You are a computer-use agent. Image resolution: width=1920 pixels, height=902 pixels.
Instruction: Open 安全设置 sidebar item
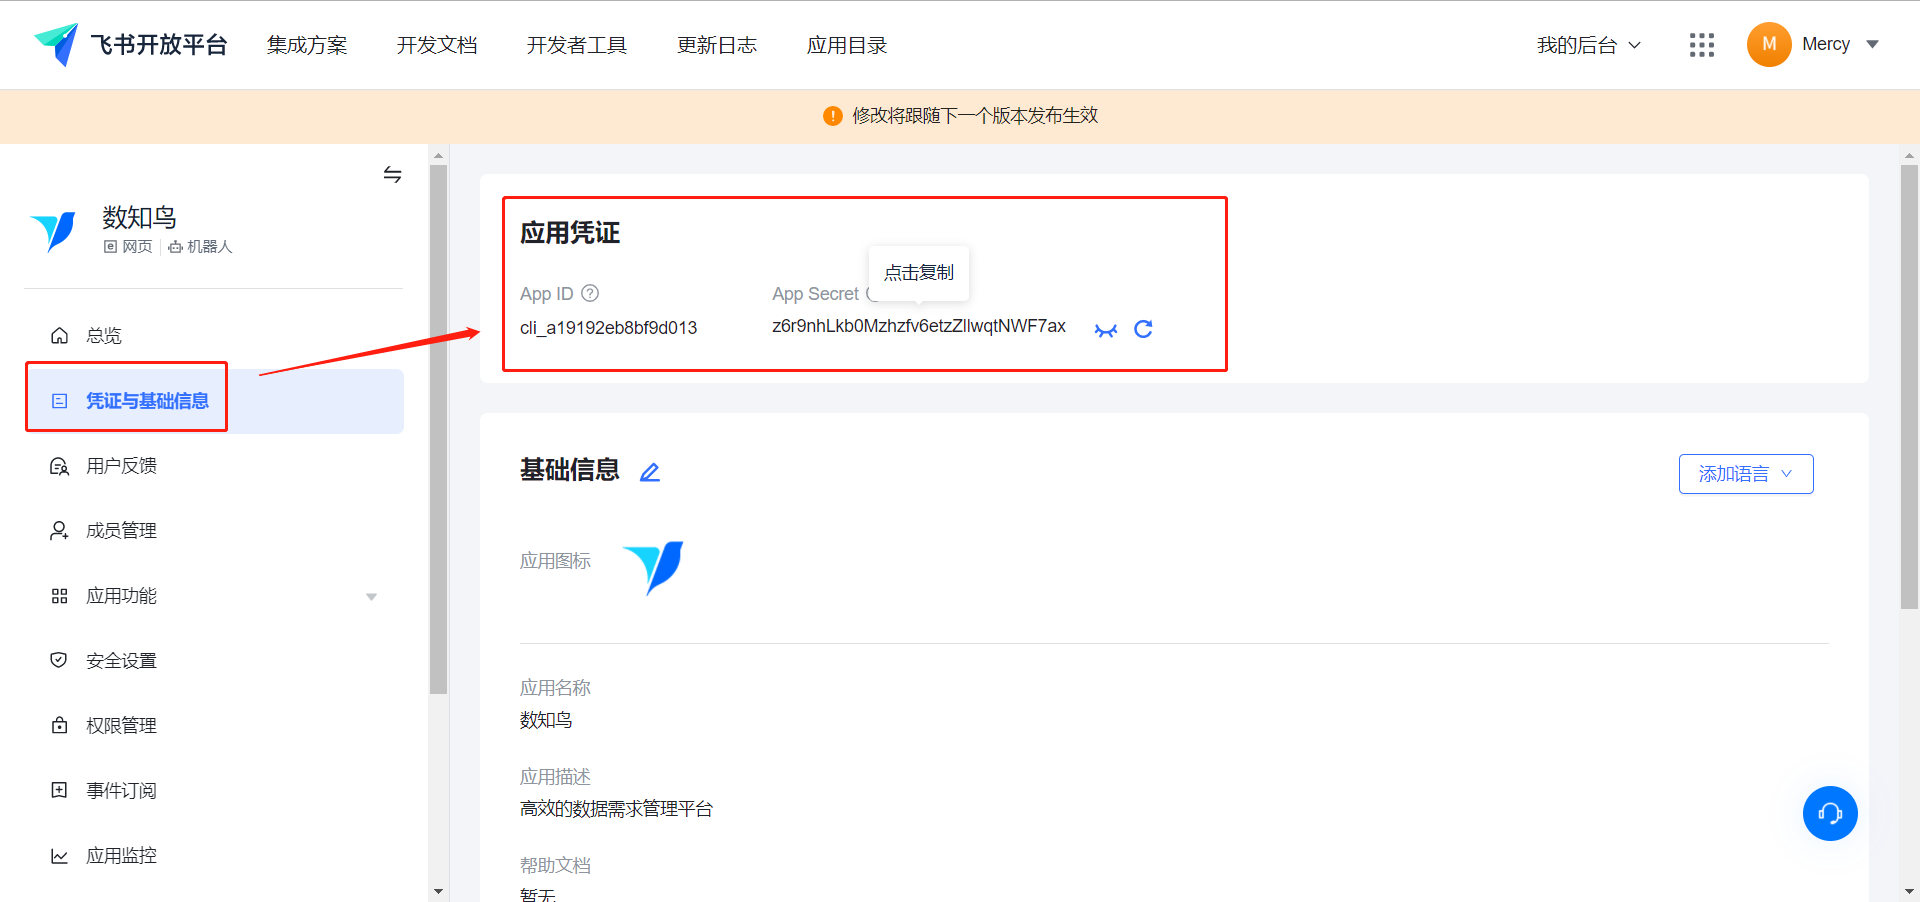(x=214, y=661)
